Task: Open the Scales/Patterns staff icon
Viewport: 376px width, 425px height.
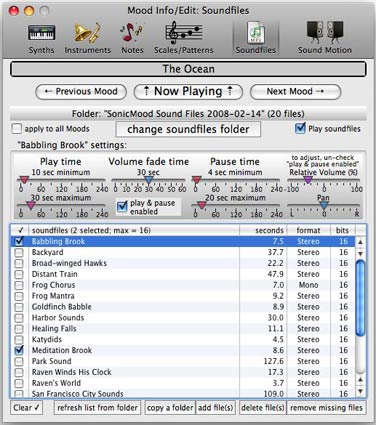Action: (x=184, y=32)
